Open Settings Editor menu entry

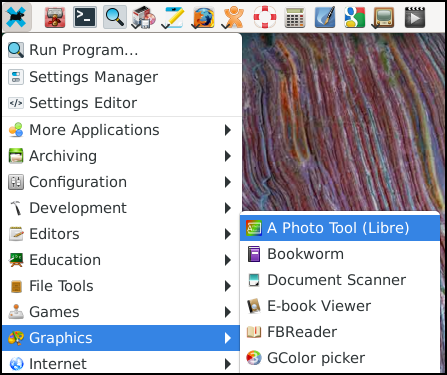tap(122, 103)
